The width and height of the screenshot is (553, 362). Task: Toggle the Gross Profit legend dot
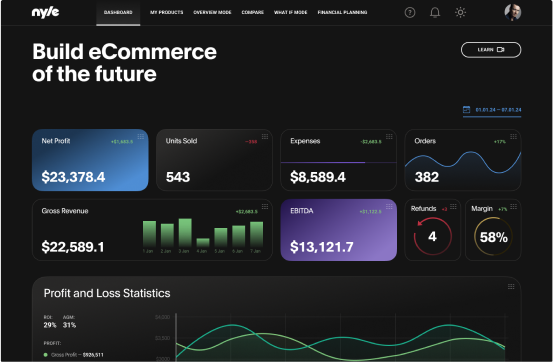[x=45, y=355]
